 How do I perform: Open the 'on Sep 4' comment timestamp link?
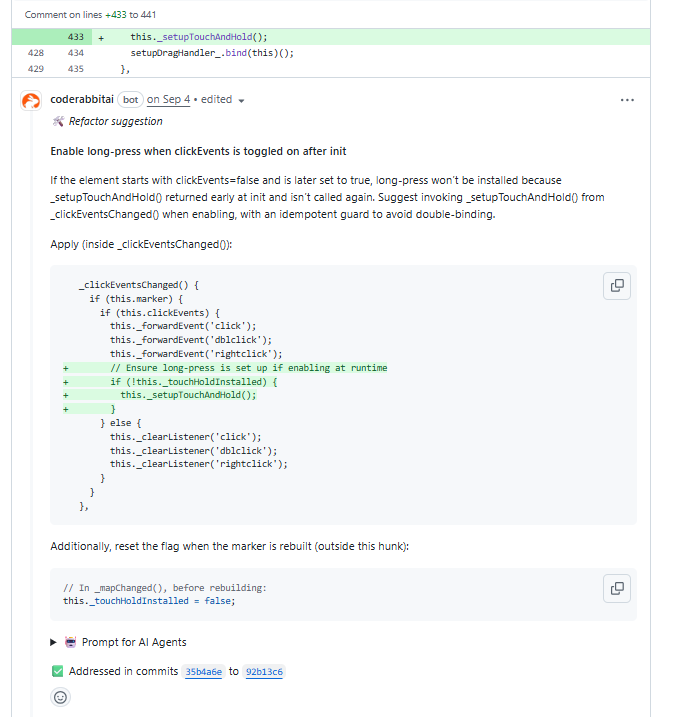click(x=168, y=100)
